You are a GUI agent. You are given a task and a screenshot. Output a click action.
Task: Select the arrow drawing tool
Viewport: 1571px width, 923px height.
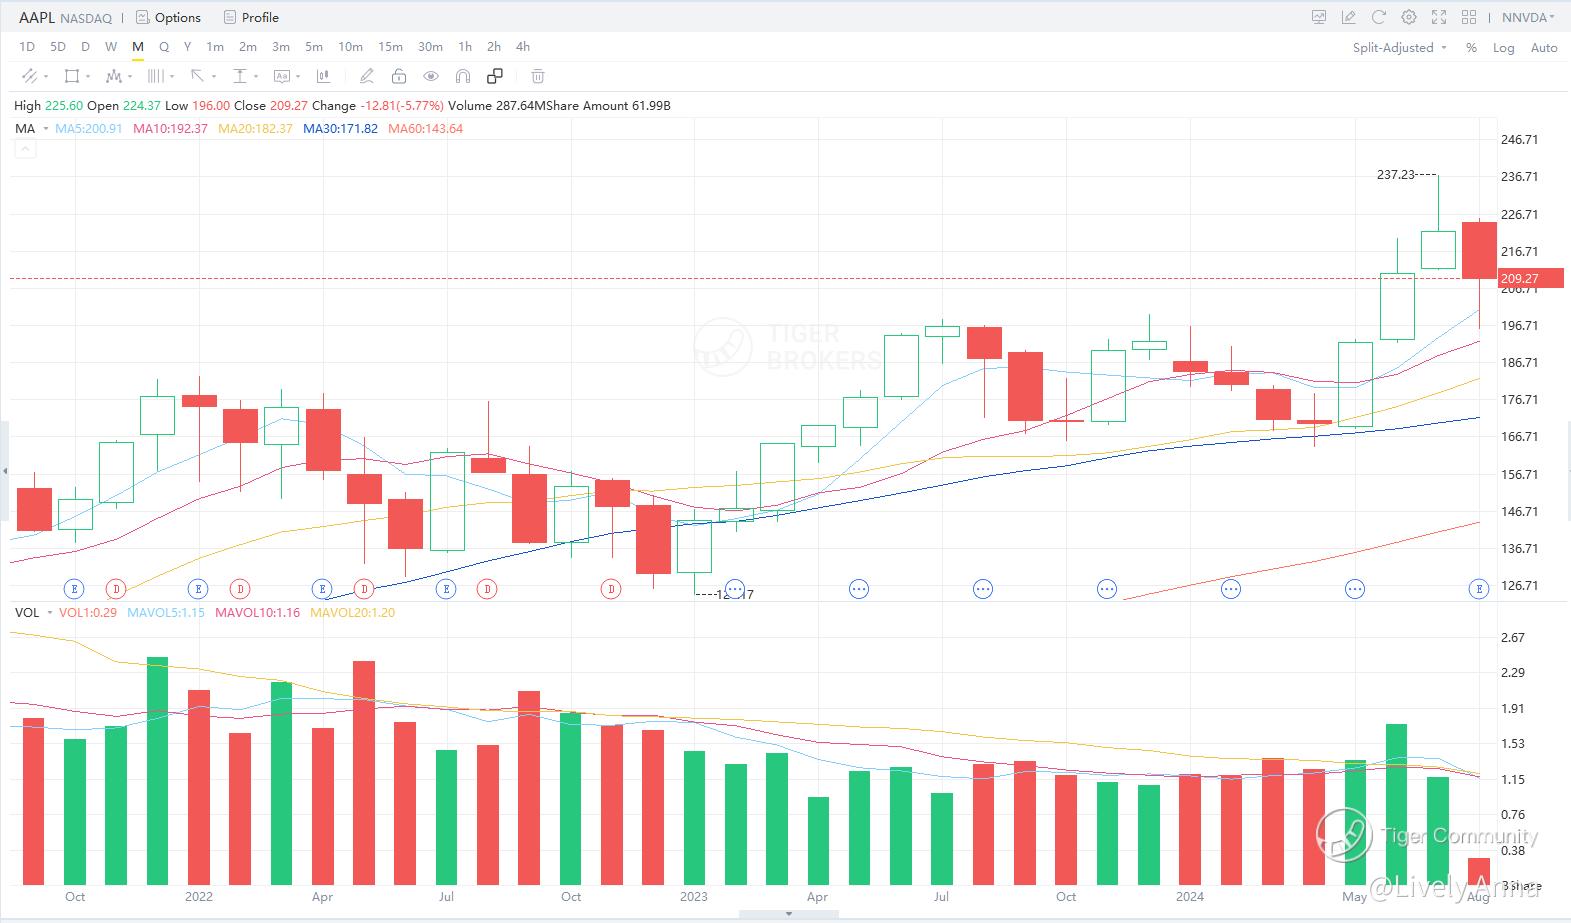[197, 76]
